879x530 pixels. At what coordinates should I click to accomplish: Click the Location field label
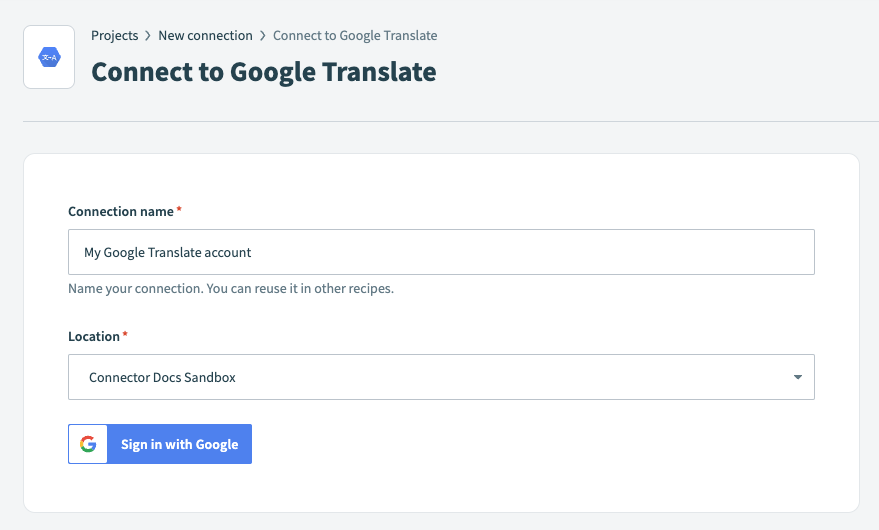click(x=93, y=336)
